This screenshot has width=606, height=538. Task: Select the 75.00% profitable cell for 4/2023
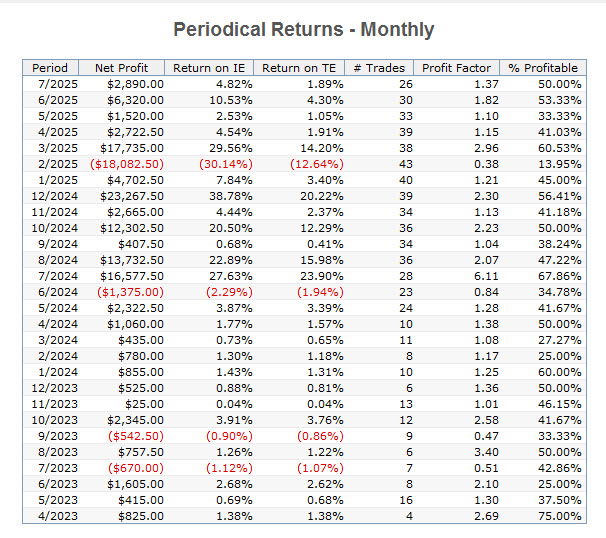(x=560, y=516)
